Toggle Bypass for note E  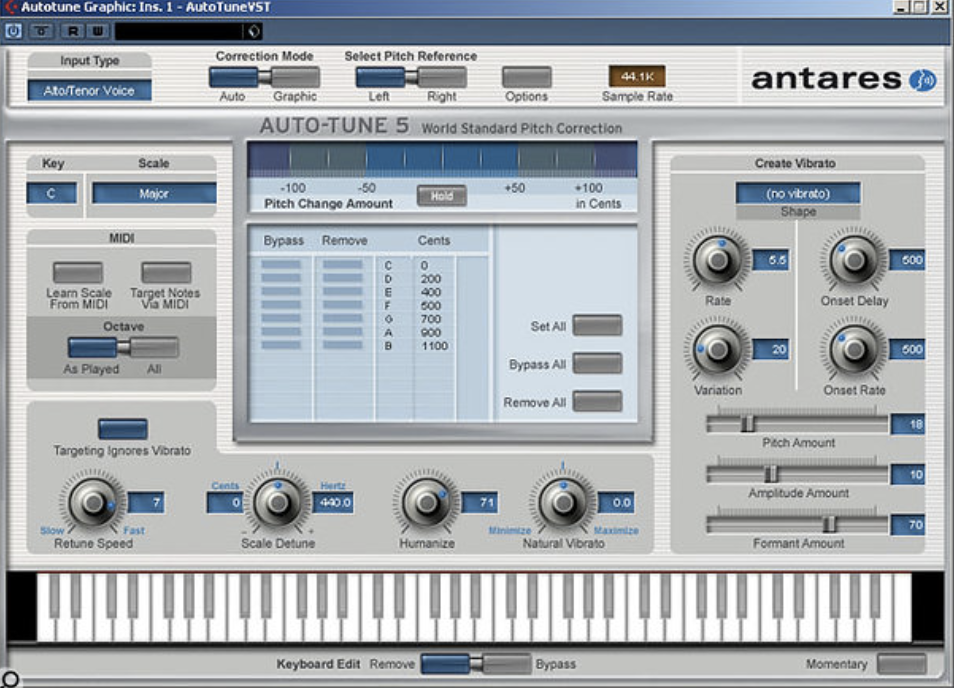[x=281, y=291]
